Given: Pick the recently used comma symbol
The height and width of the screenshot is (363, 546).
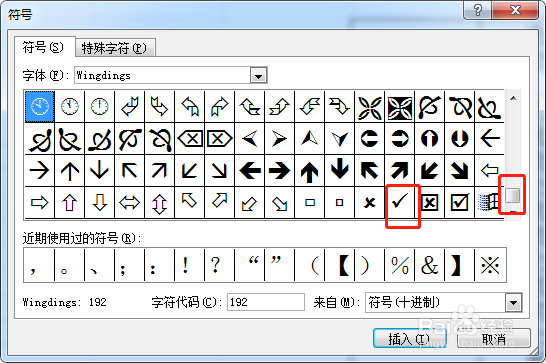Looking at the screenshot, I should 39,265.
